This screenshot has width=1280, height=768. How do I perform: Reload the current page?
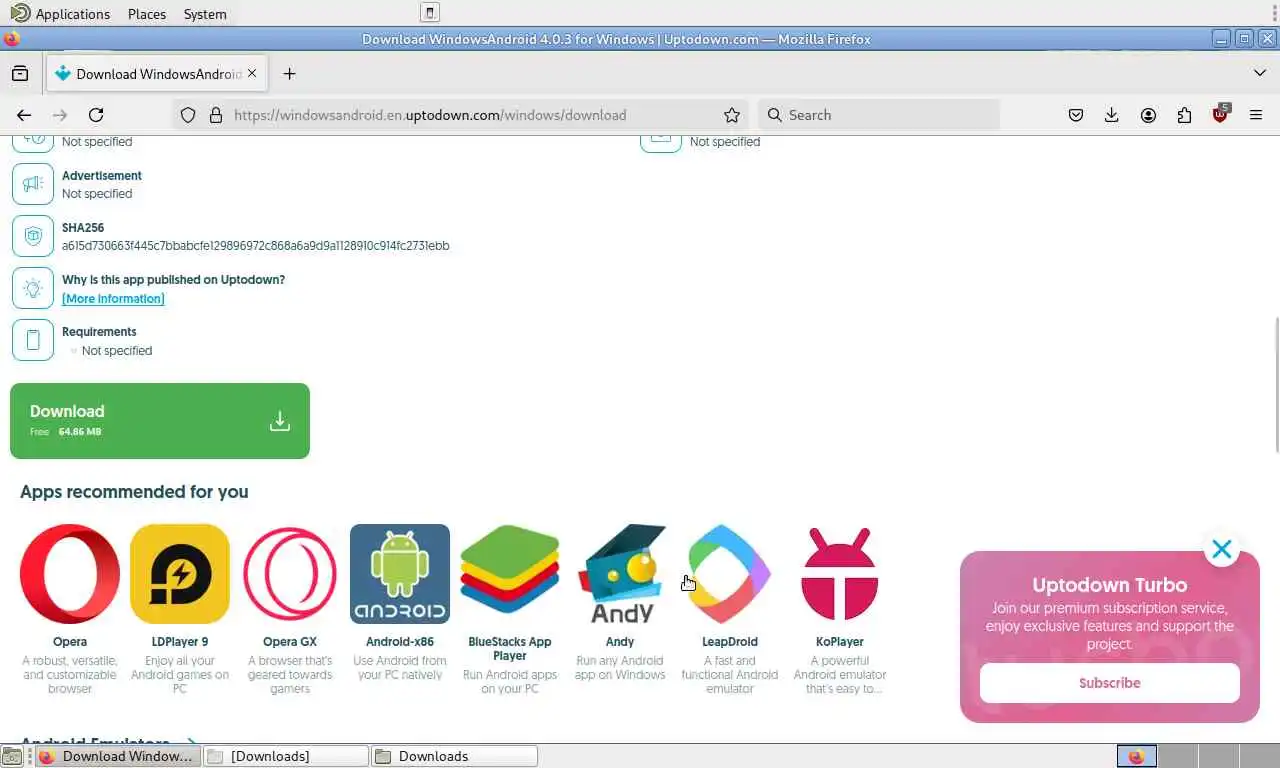tap(96, 115)
